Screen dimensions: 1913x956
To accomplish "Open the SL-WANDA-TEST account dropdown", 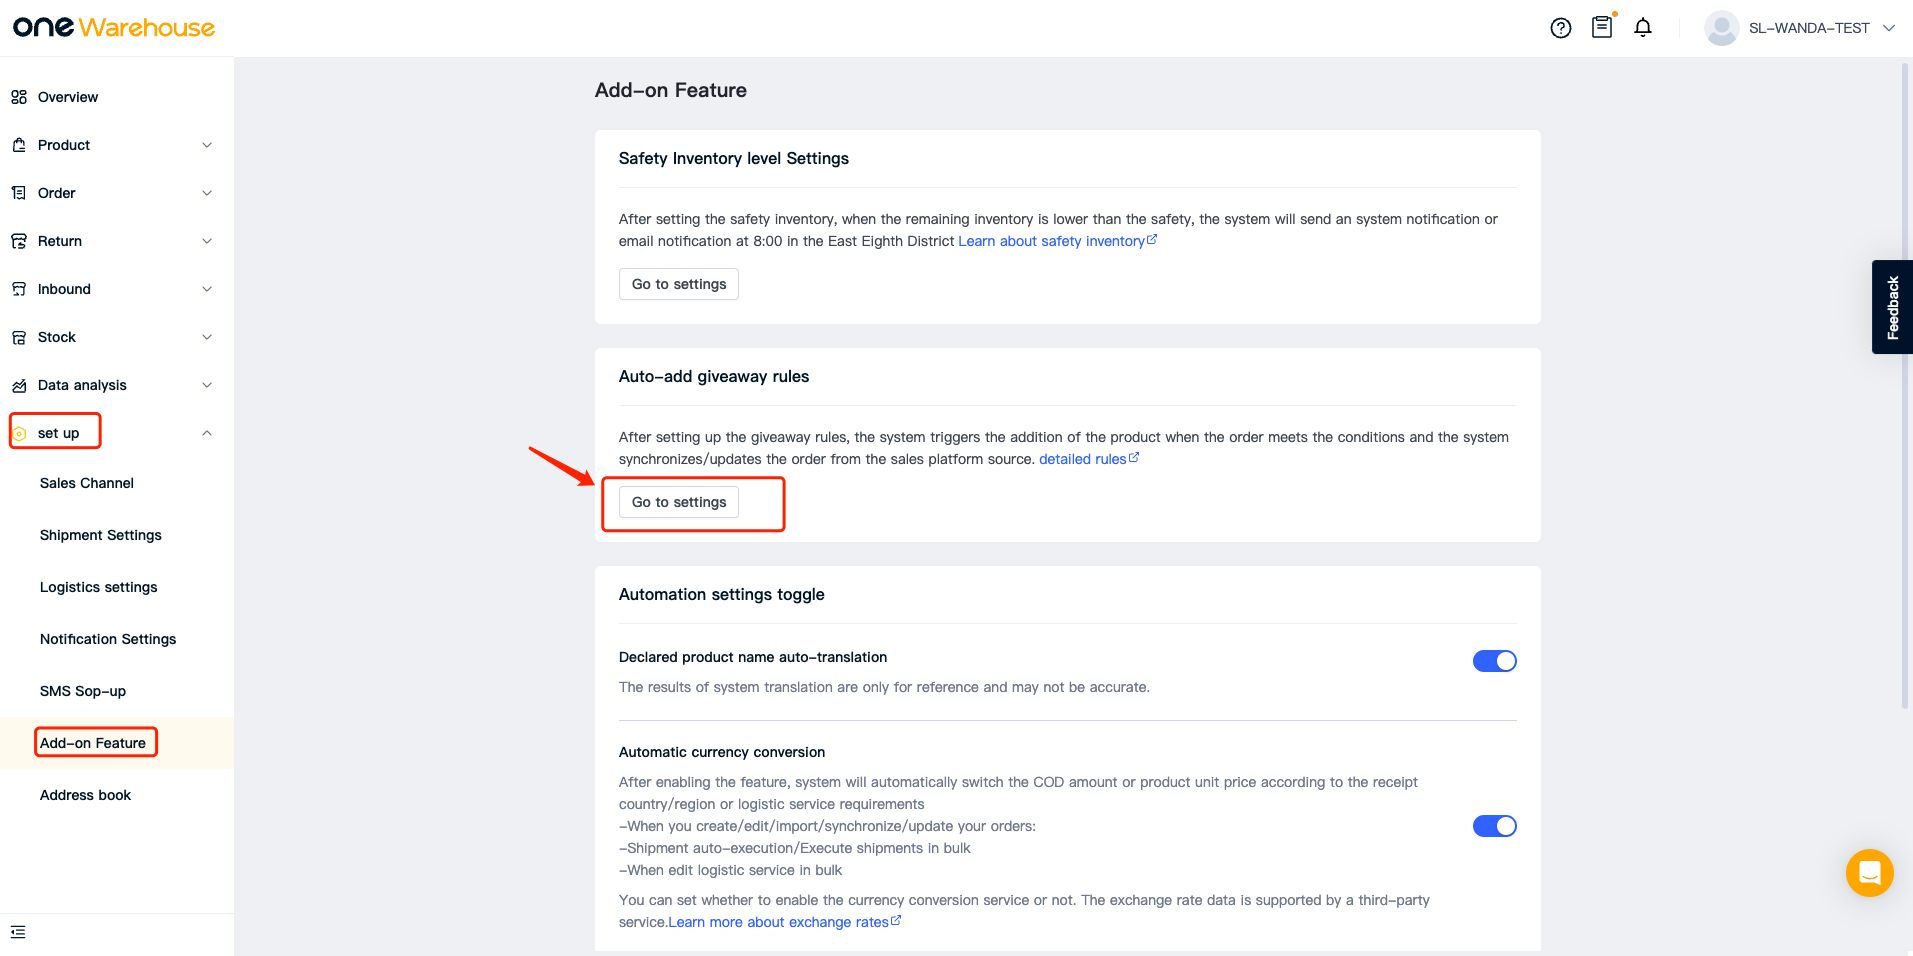I will point(1888,28).
